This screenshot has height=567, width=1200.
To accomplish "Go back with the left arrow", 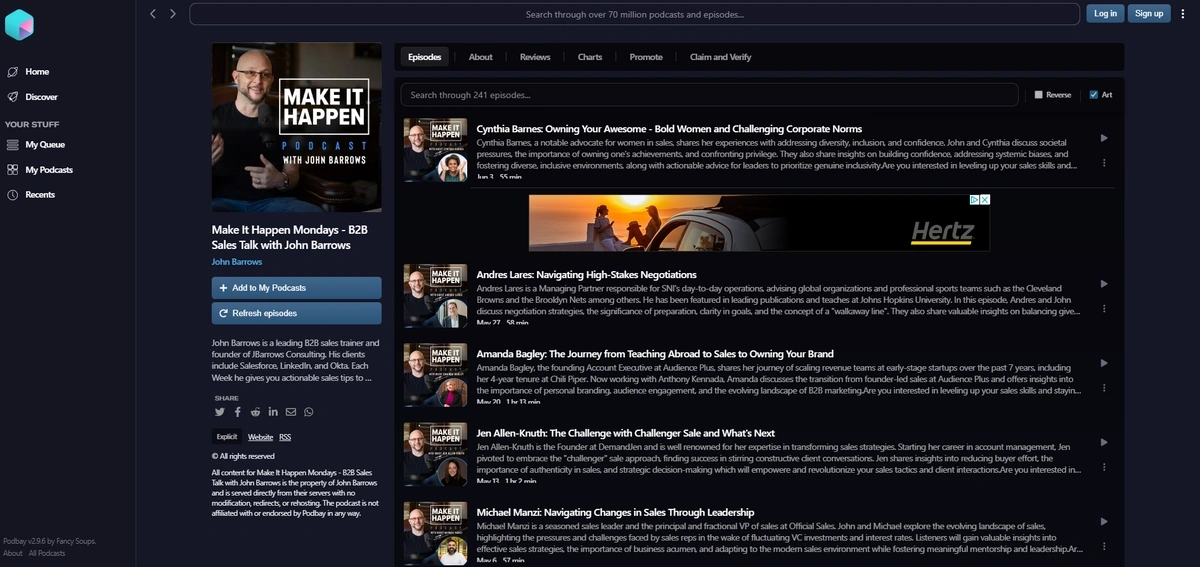I will tap(153, 14).
